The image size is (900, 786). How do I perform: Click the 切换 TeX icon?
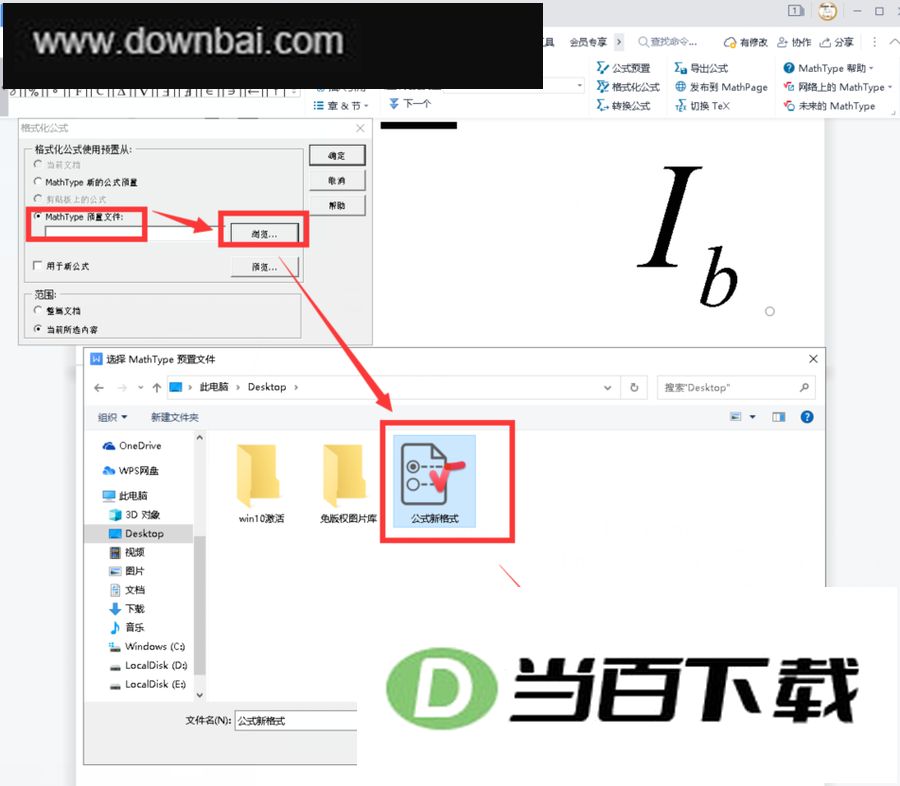pos(680,106)
